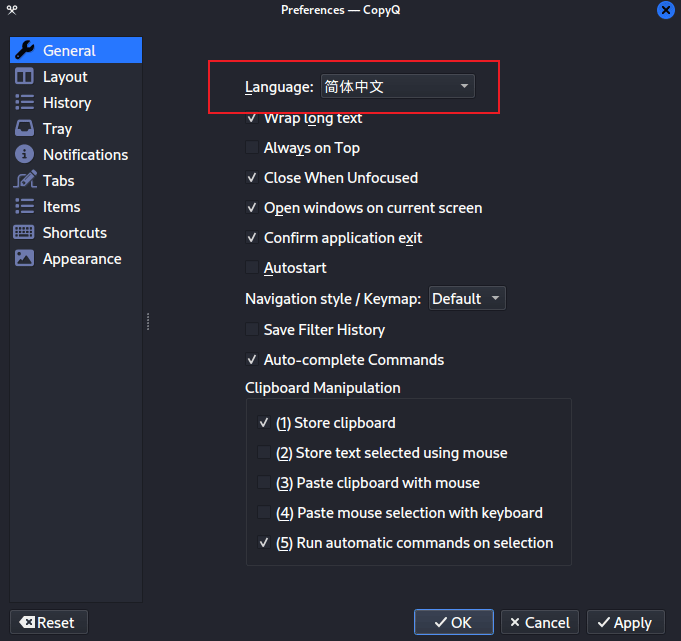Viewport: 681px width, 641px height.
Task: Expand the Navigation style / Keymap dropdown
Action: coord(467,299)
